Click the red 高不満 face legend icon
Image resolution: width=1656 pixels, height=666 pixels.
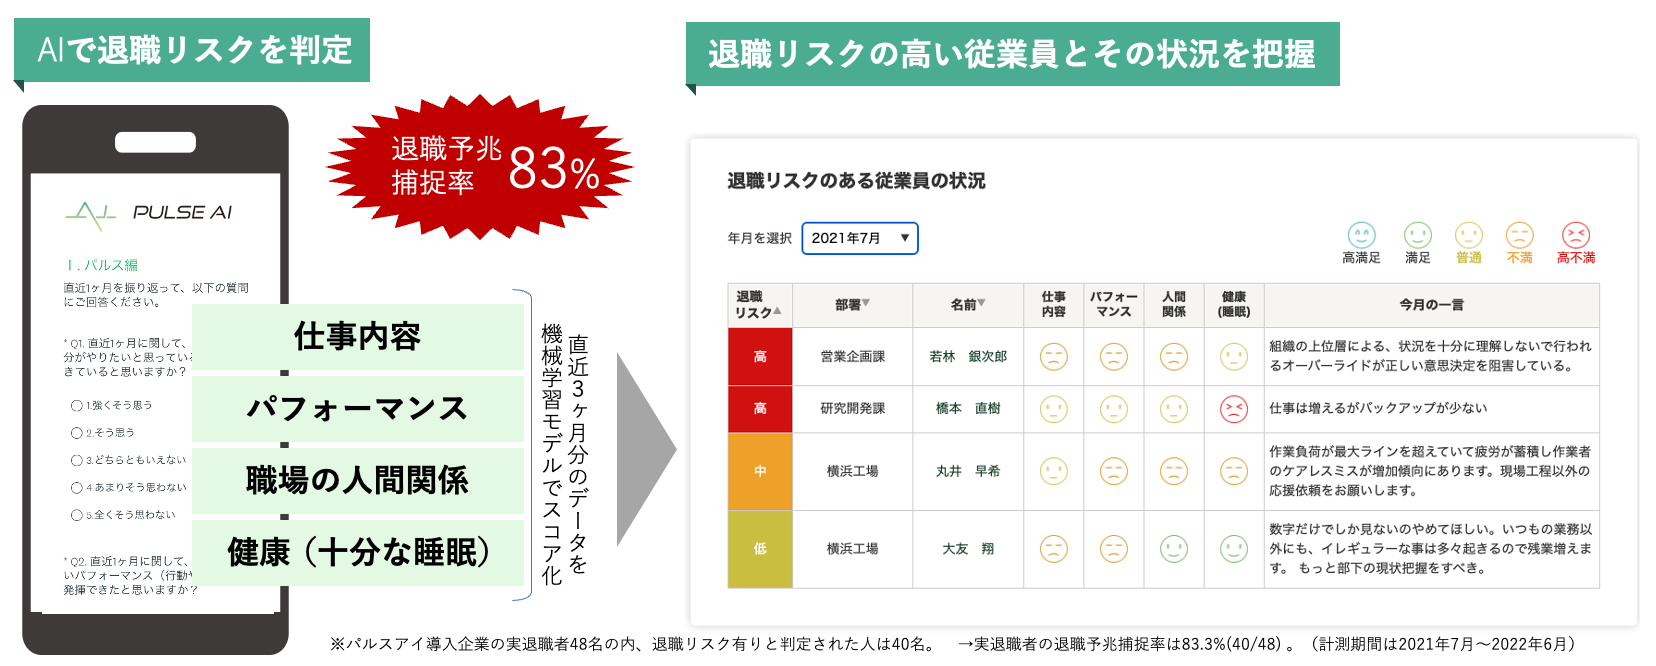(1575, 235)
